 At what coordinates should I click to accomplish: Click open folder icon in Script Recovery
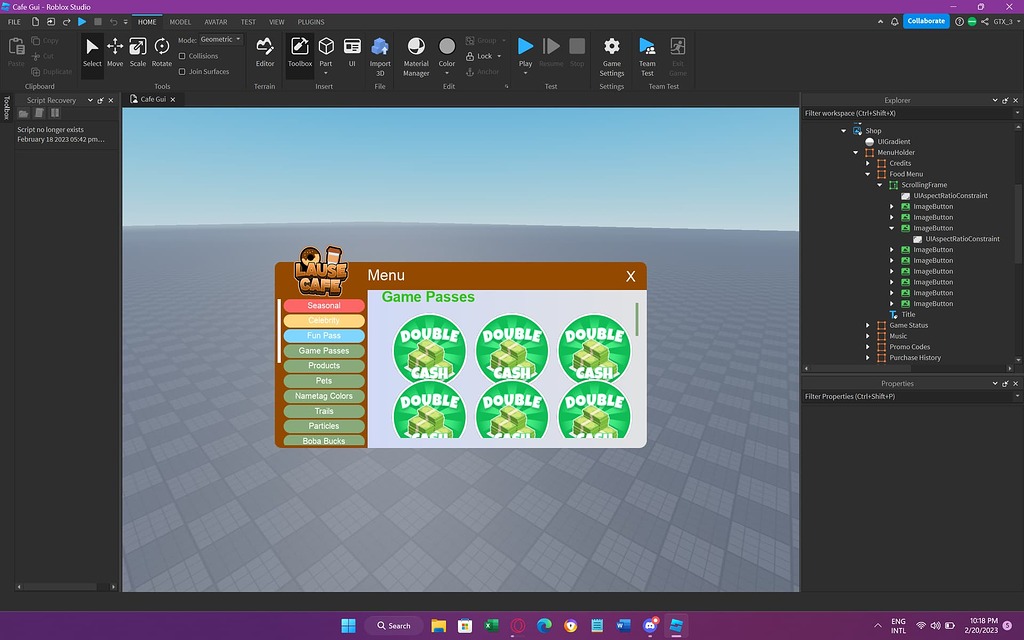pos(24,114)
